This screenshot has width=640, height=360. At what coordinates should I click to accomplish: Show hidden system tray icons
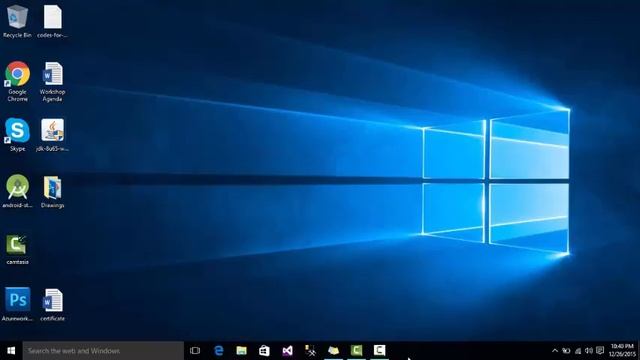[x=555, y=351]
